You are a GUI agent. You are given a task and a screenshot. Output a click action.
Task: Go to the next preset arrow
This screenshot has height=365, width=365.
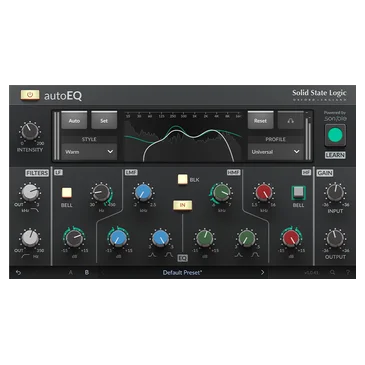pos(262,272)
